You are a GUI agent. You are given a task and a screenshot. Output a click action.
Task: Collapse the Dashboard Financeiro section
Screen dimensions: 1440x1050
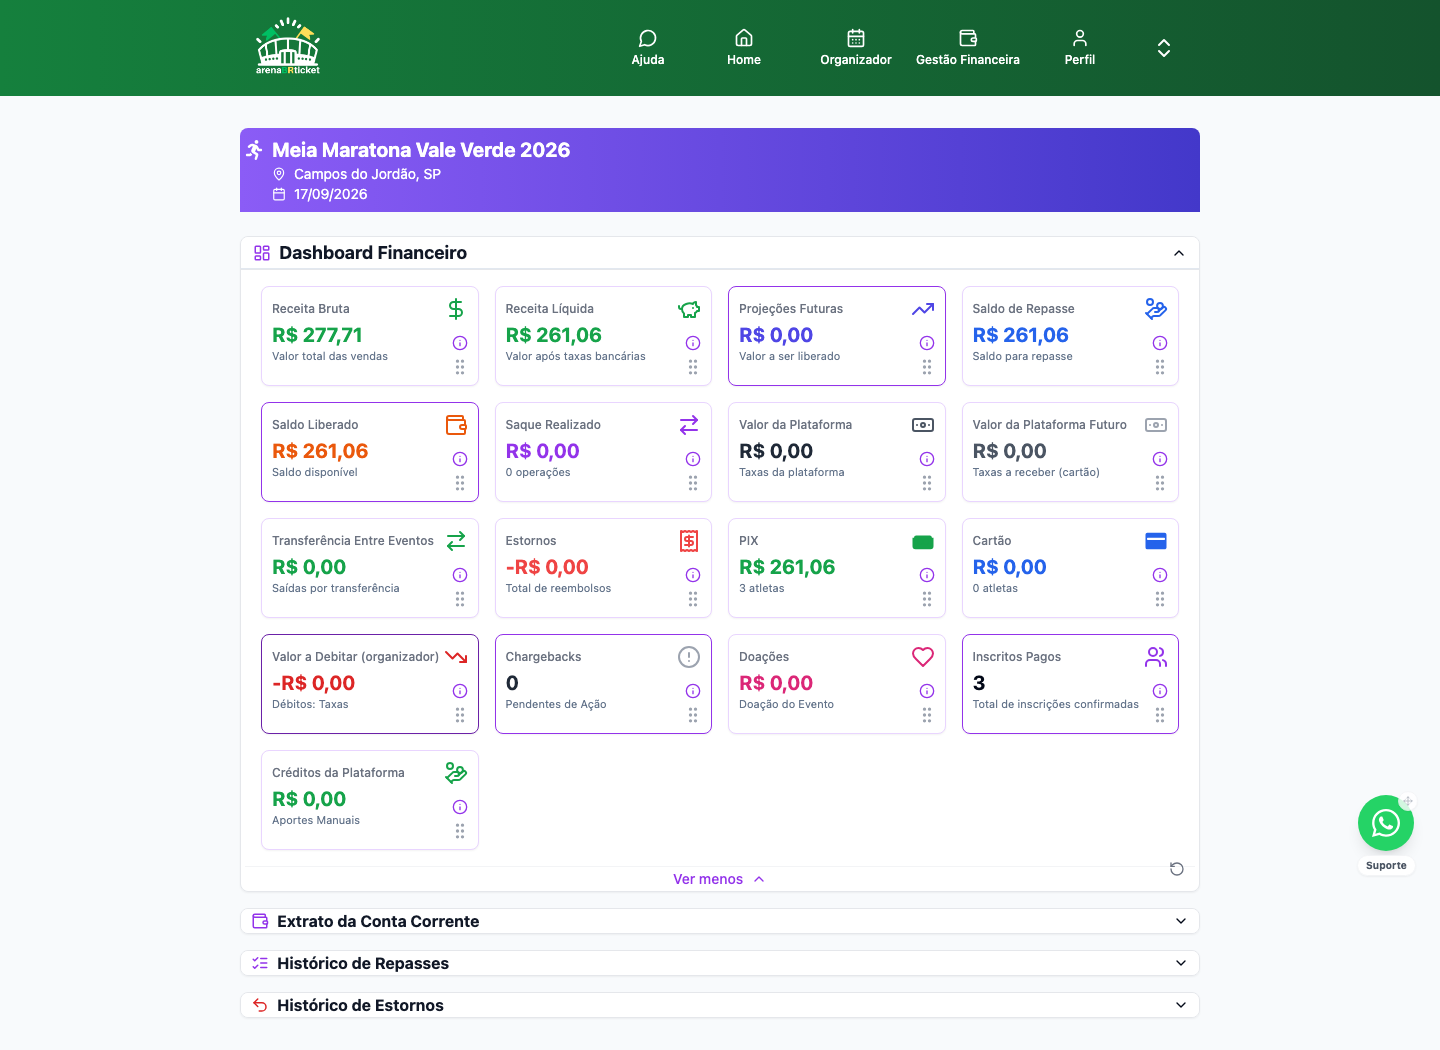tap(1179, 253)
